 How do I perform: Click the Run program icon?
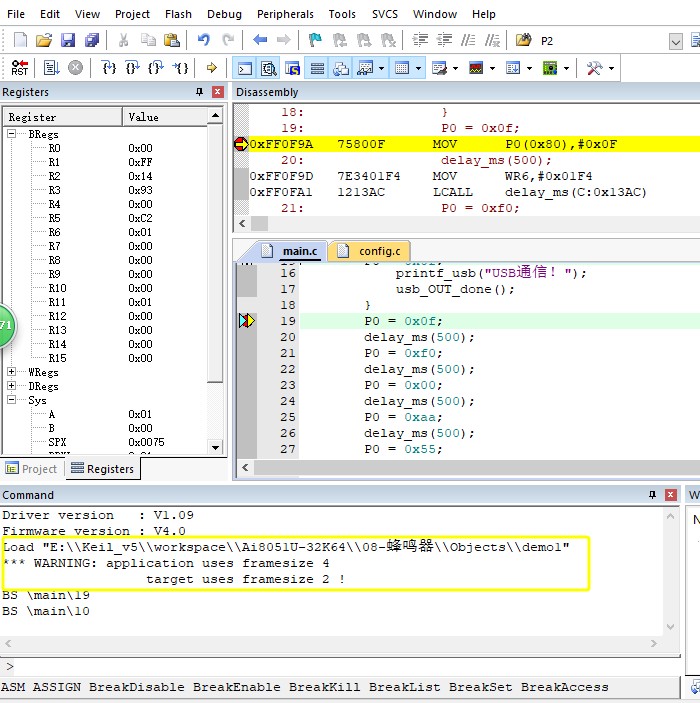[52, 68]
